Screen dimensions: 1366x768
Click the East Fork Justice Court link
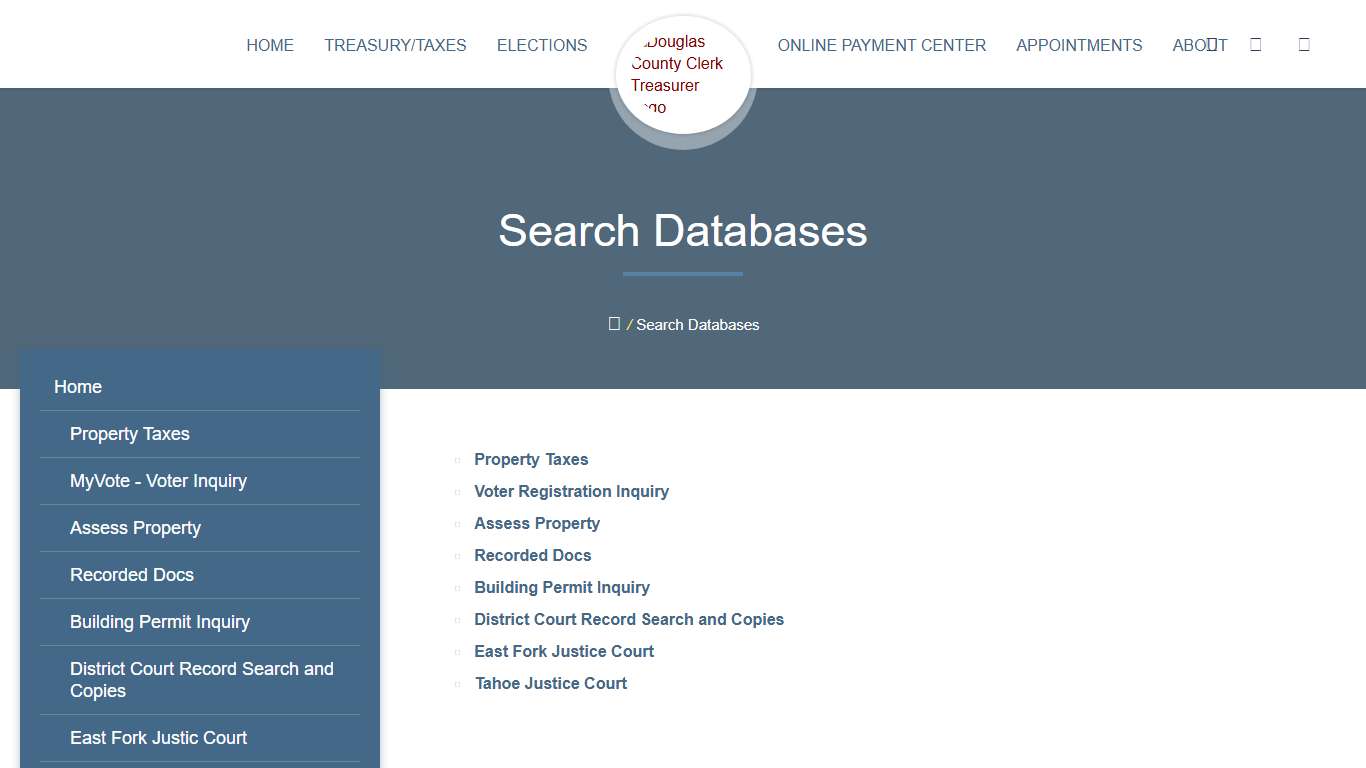pyautogui.click(x=564, y=651)
